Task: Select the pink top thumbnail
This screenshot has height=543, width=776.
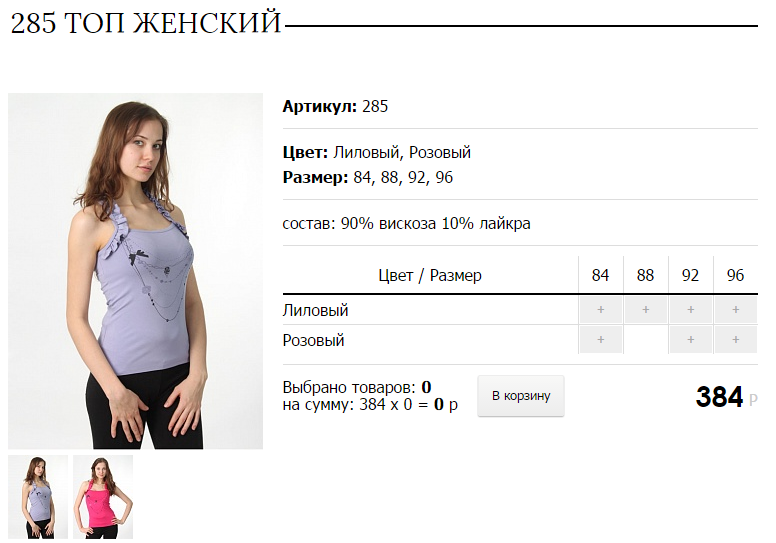Action: pyautogui.click(x=103, y=497)
